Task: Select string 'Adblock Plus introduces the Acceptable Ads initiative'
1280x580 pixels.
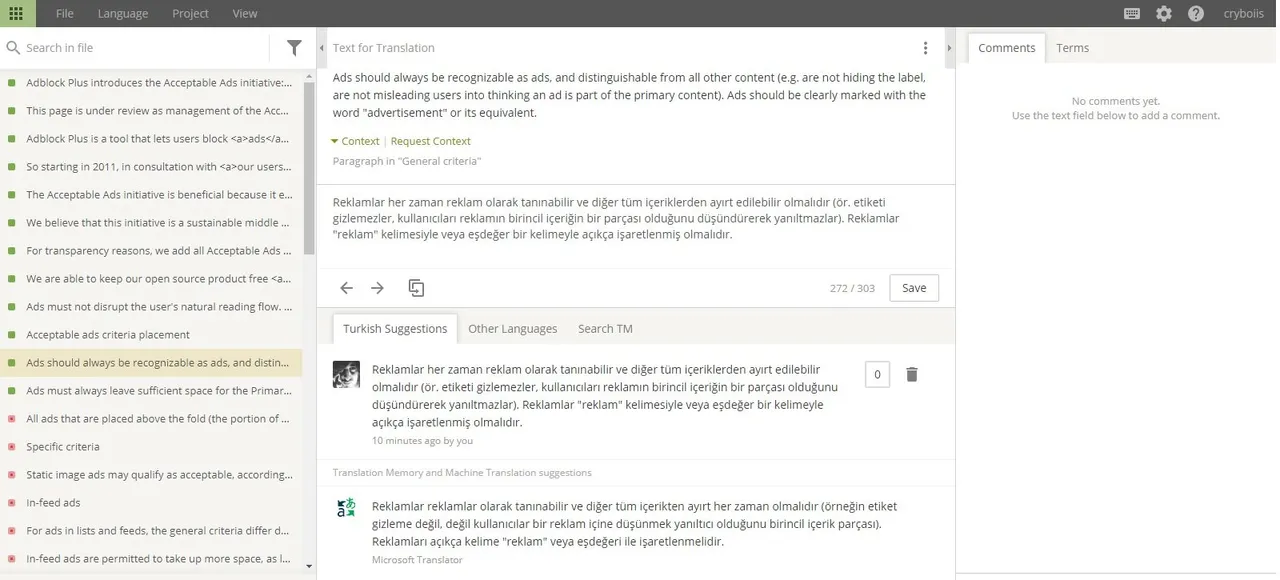Action: [x=151, y=83]
